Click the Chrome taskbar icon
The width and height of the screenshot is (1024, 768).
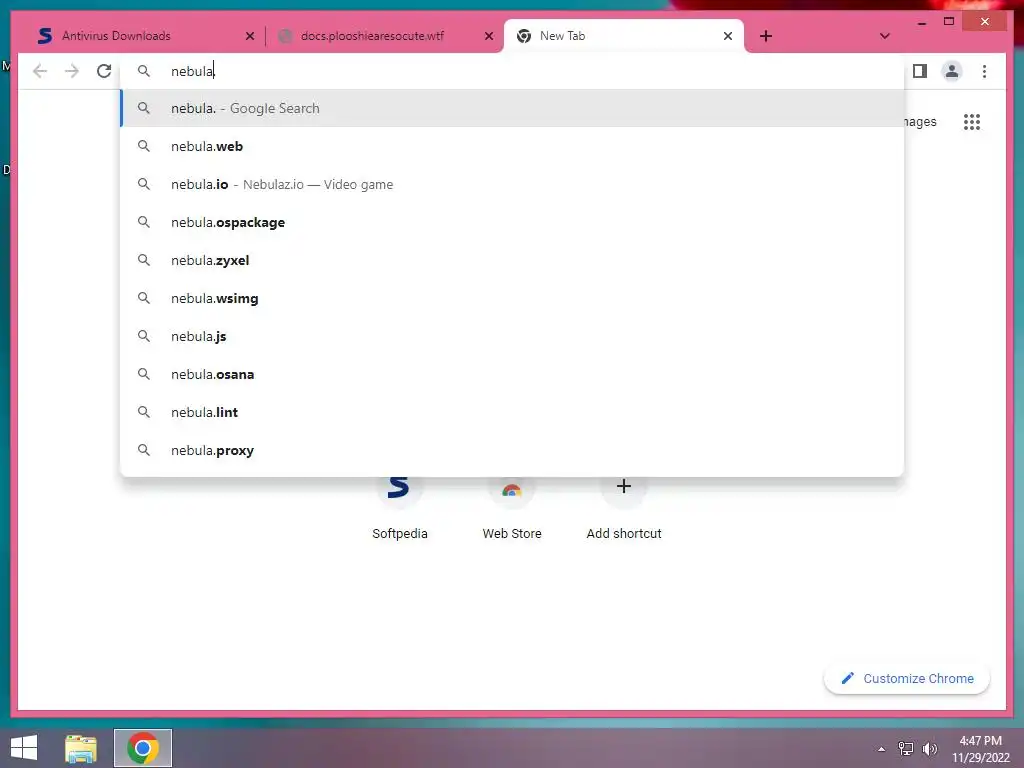point(143,748)
